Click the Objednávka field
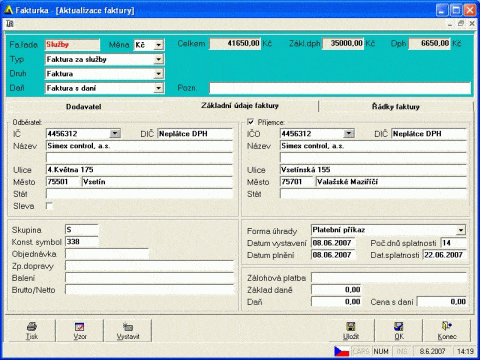 (107, 254)
